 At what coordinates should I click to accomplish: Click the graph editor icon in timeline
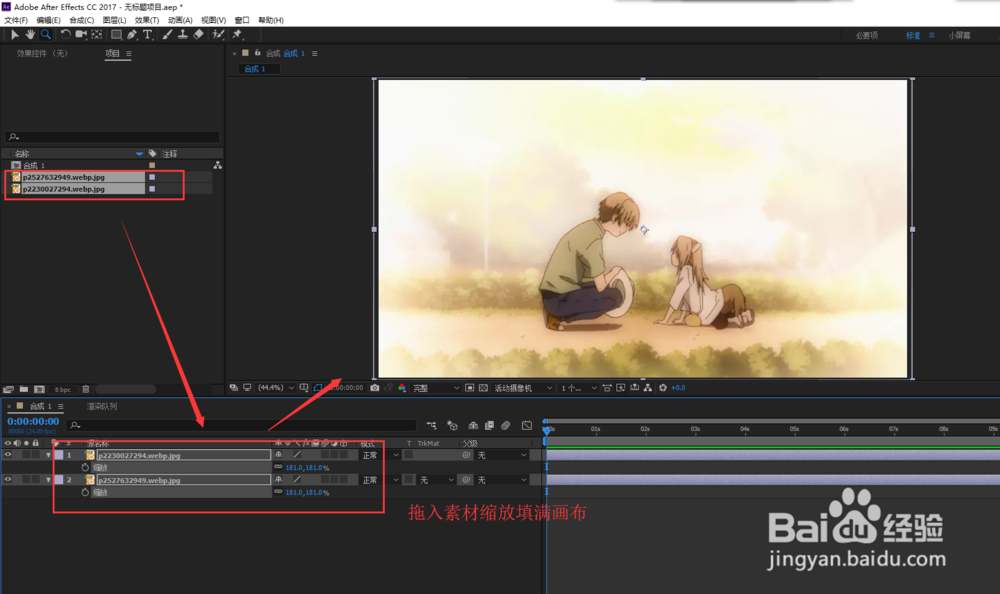coord(527,426)
